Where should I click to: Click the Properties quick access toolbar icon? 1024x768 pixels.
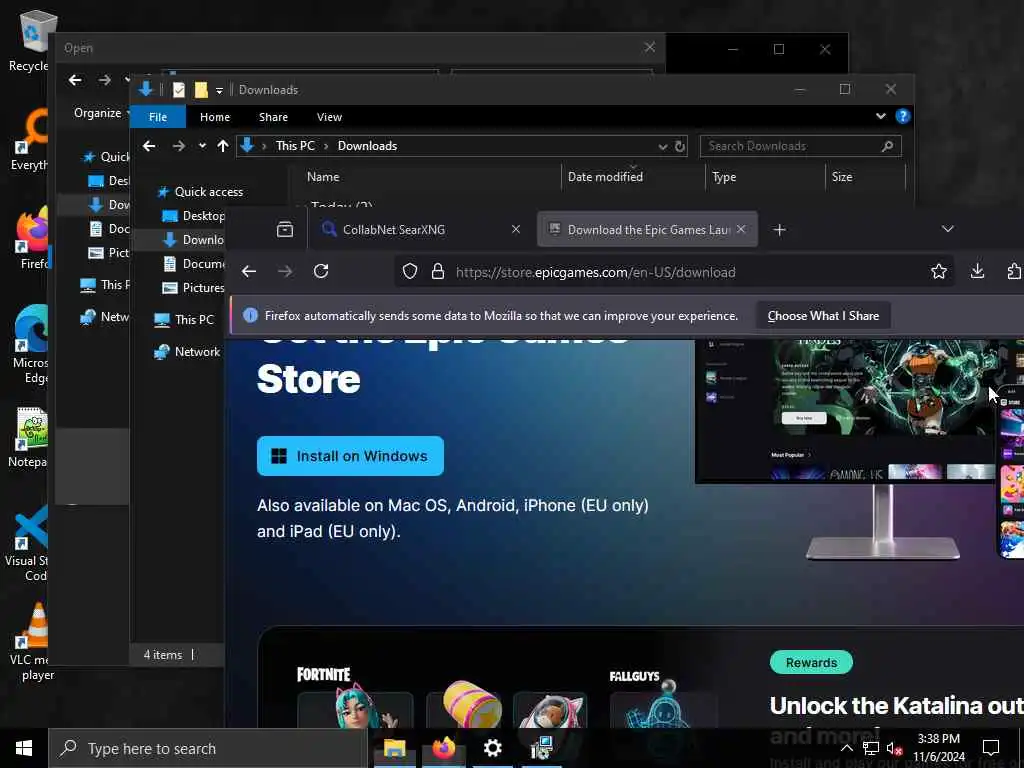tap(179, 89)
